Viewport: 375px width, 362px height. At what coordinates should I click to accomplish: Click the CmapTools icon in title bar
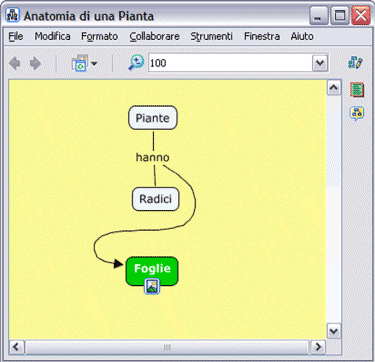(x=12, y=15)
